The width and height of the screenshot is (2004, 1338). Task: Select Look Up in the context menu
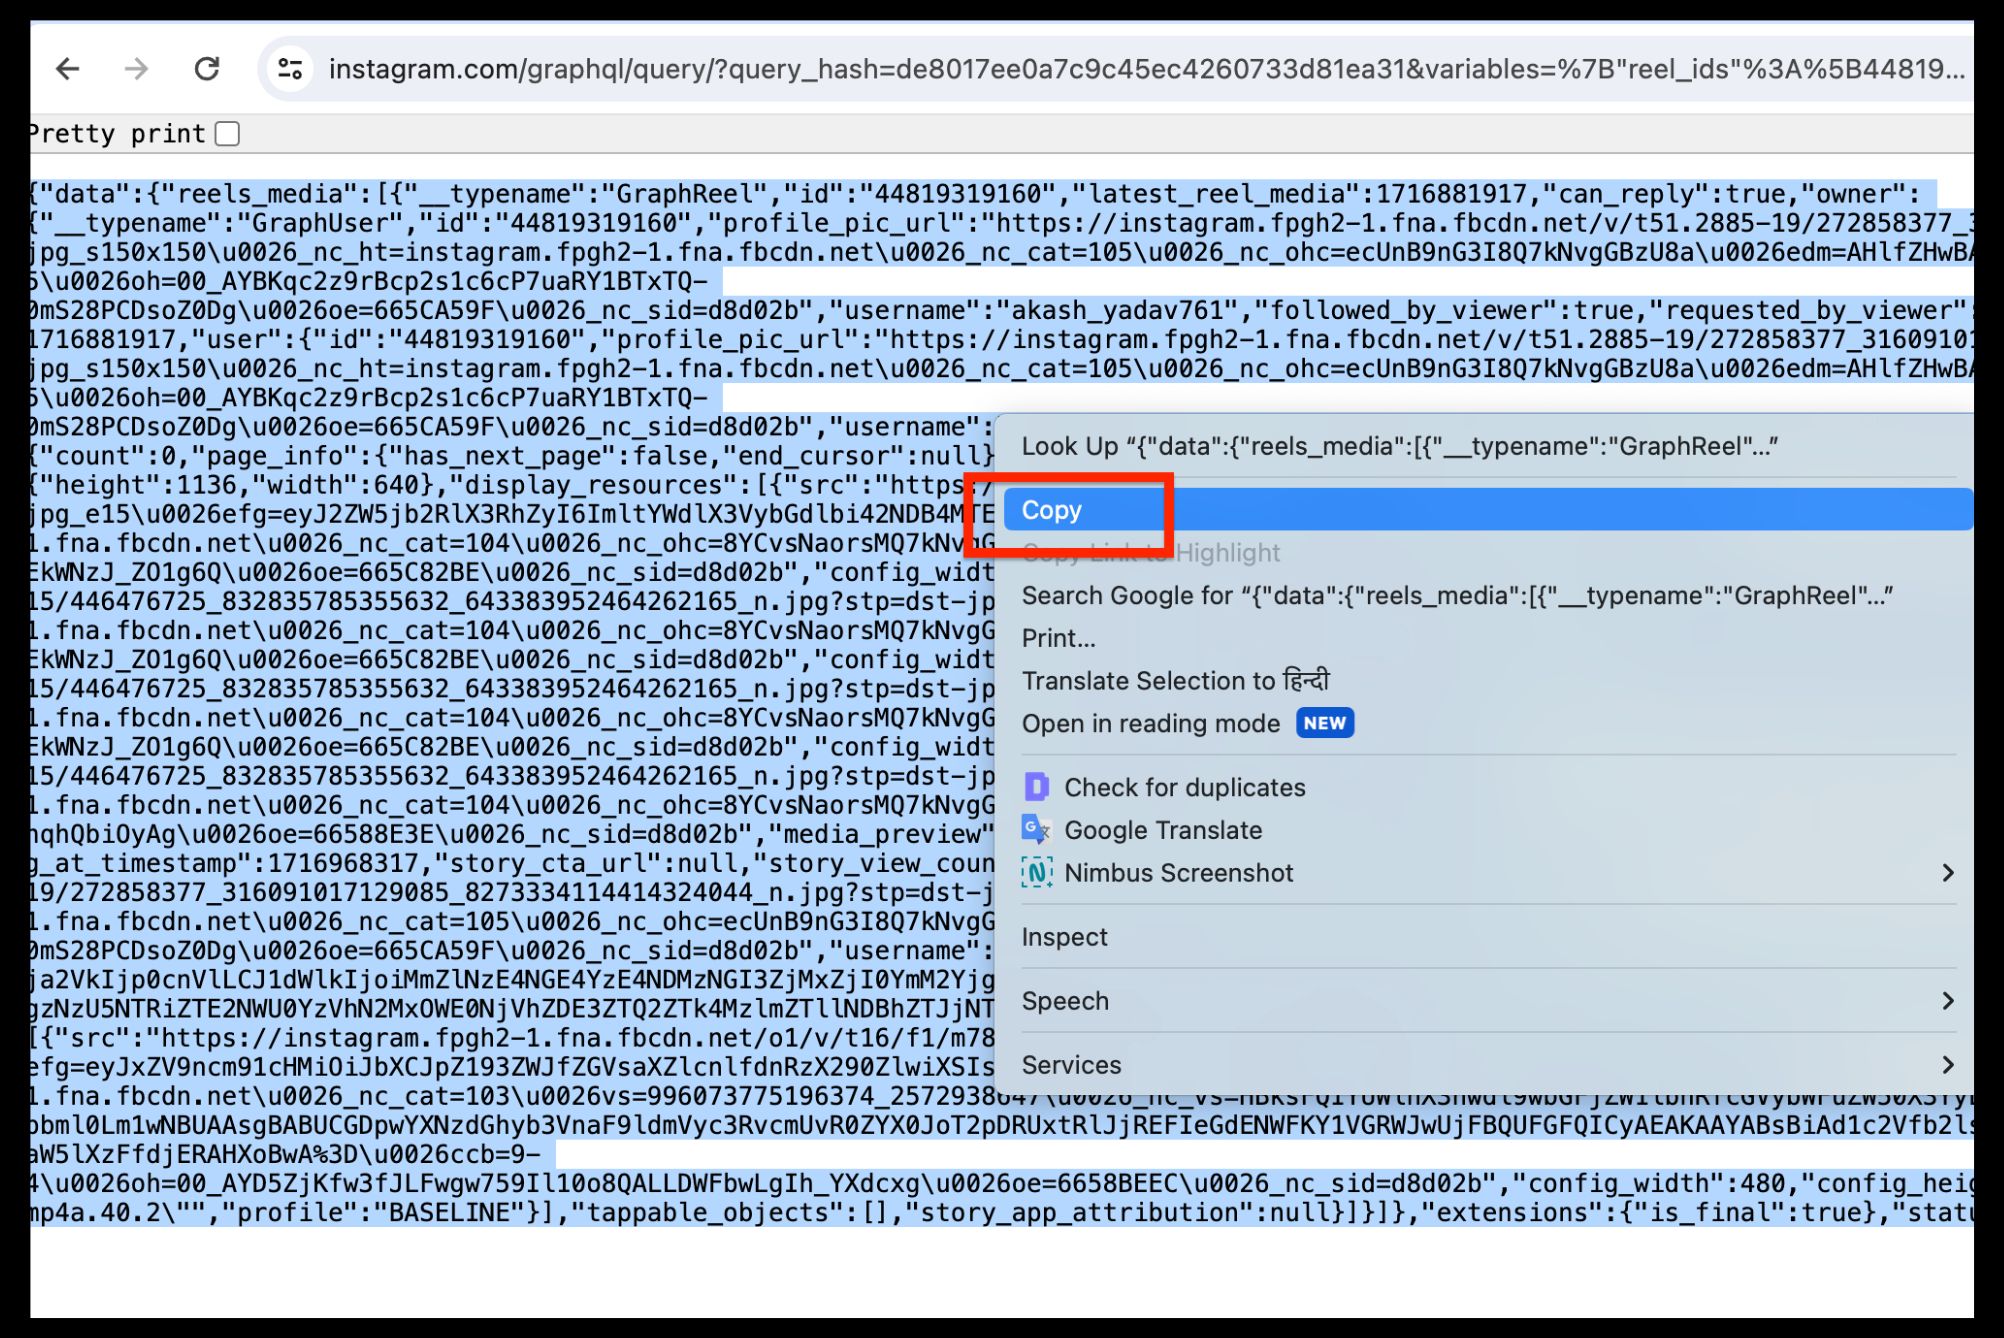pyautogui.click(x=1488, y=446)
